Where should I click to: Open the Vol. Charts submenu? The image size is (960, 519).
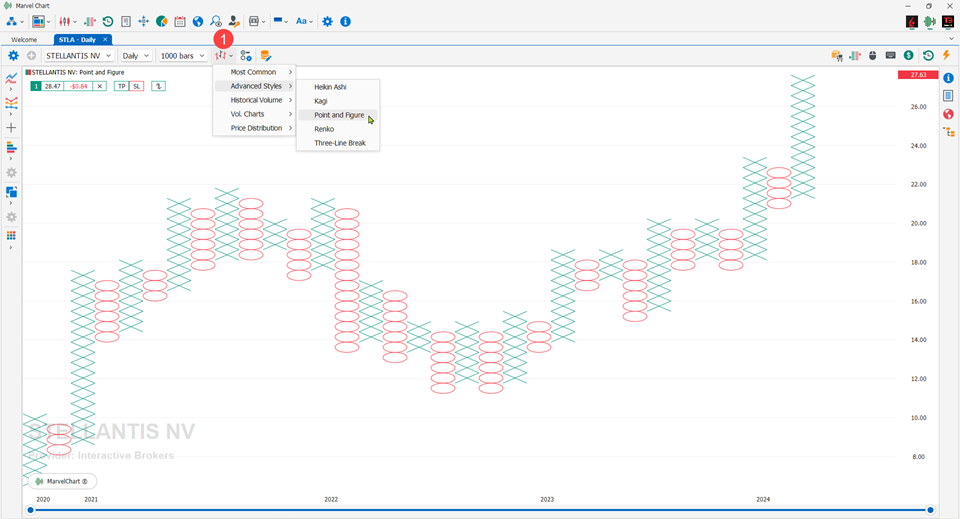pos(254,114)
